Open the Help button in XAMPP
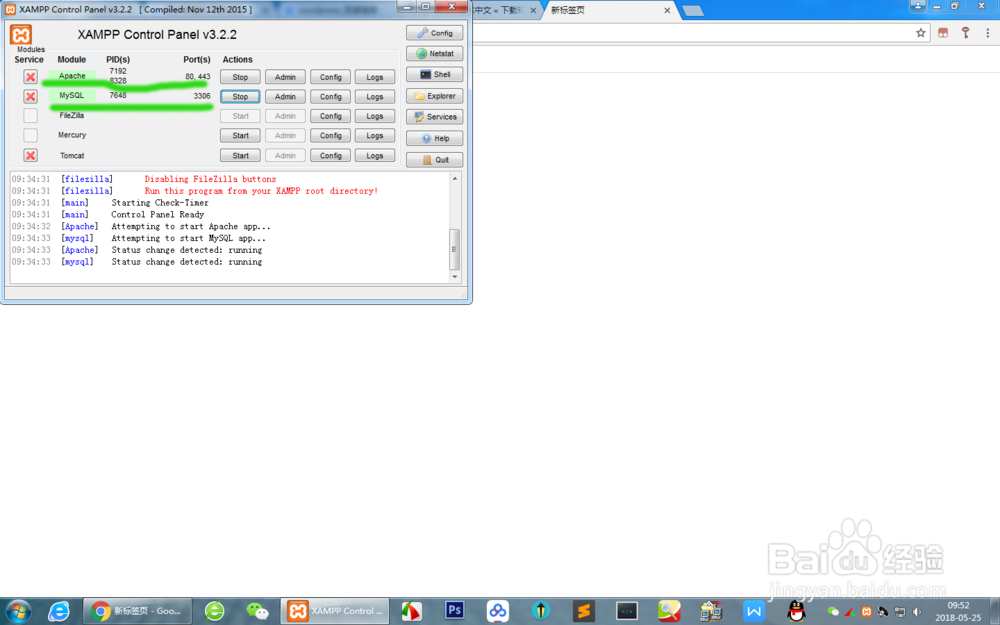Screen dimensions: 1000x625 tap(434, 138)
